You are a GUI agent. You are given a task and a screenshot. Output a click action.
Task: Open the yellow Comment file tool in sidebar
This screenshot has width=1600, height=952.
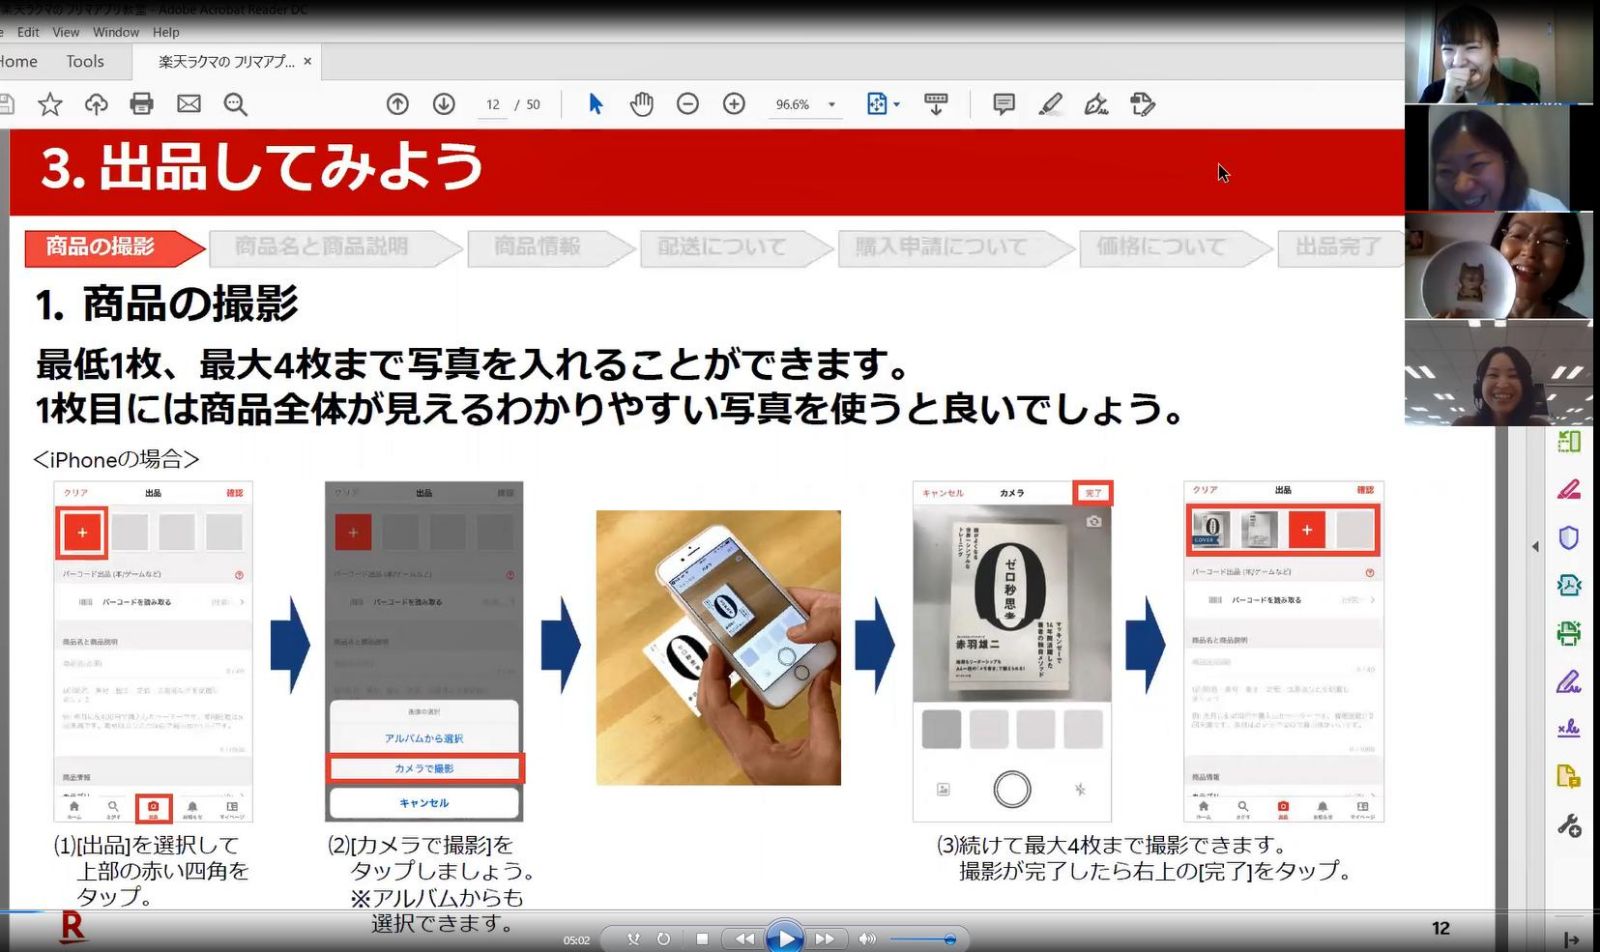coord(1569,777)
